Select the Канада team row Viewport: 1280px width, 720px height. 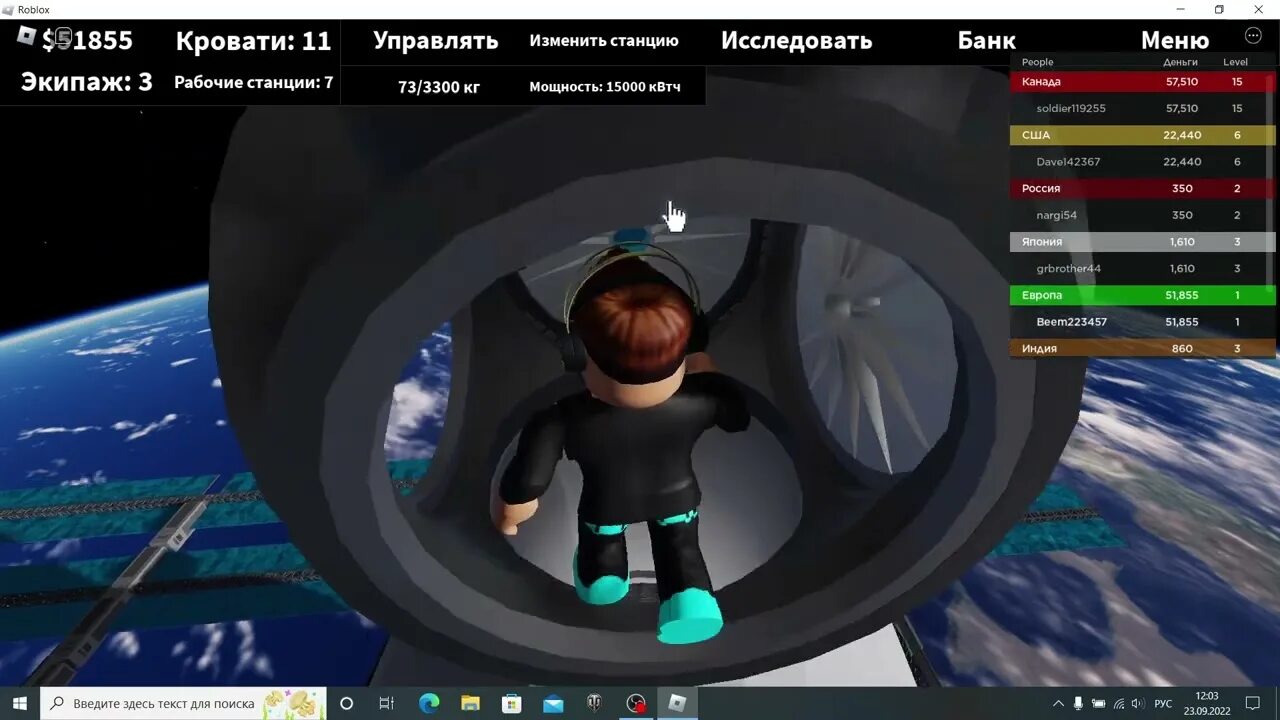click(1142, 81)
